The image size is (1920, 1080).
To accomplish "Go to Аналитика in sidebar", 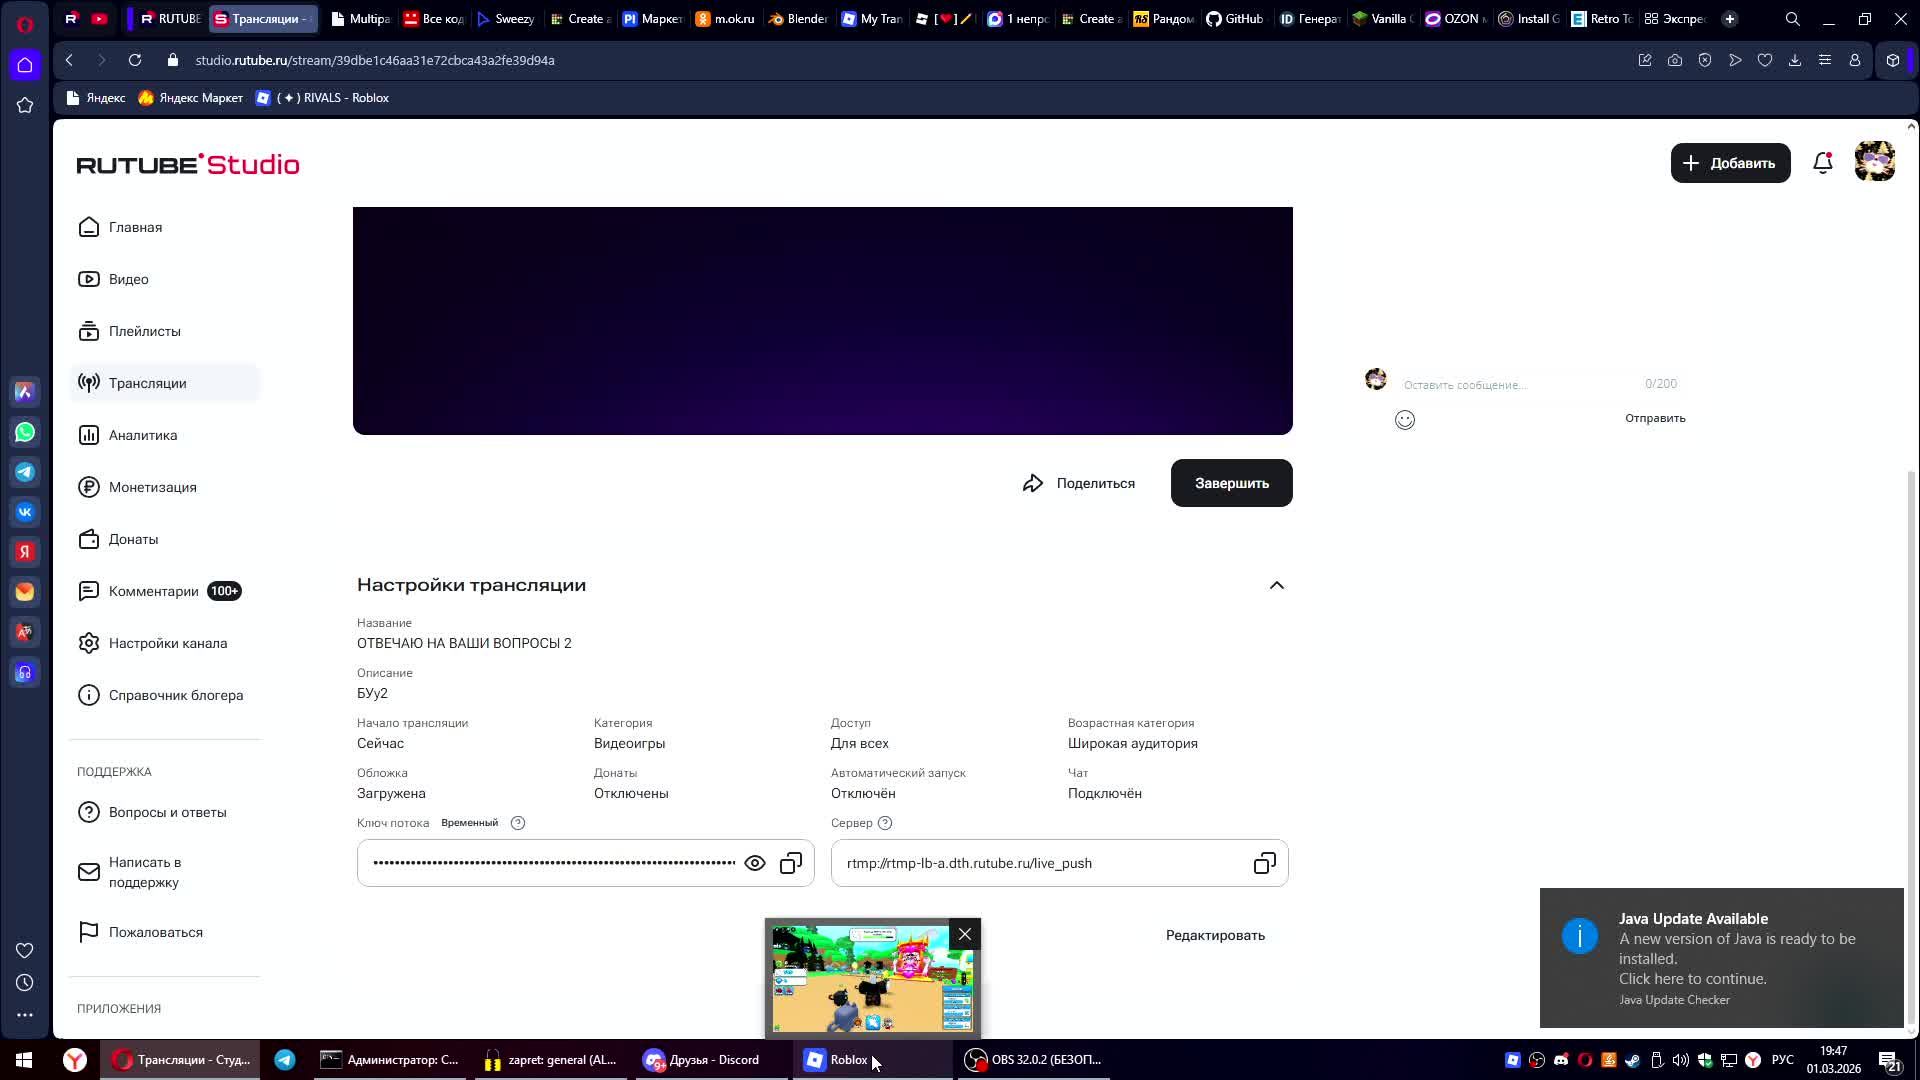I will point(143,435).
